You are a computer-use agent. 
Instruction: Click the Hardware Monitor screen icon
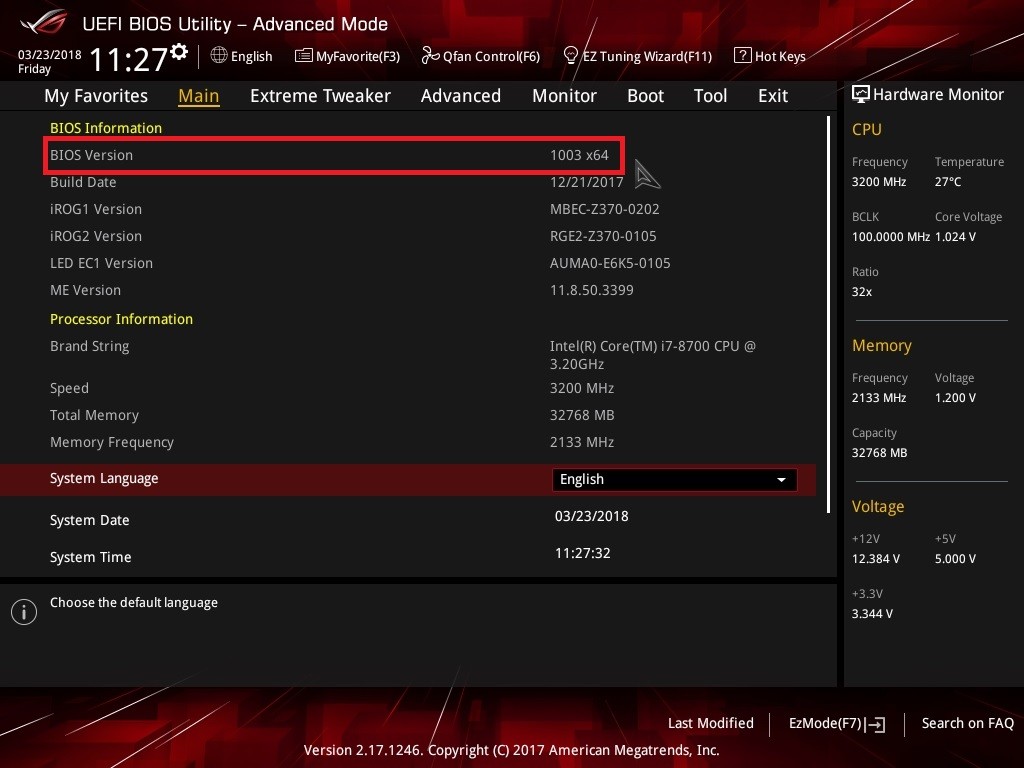click(x=861, y=94)
